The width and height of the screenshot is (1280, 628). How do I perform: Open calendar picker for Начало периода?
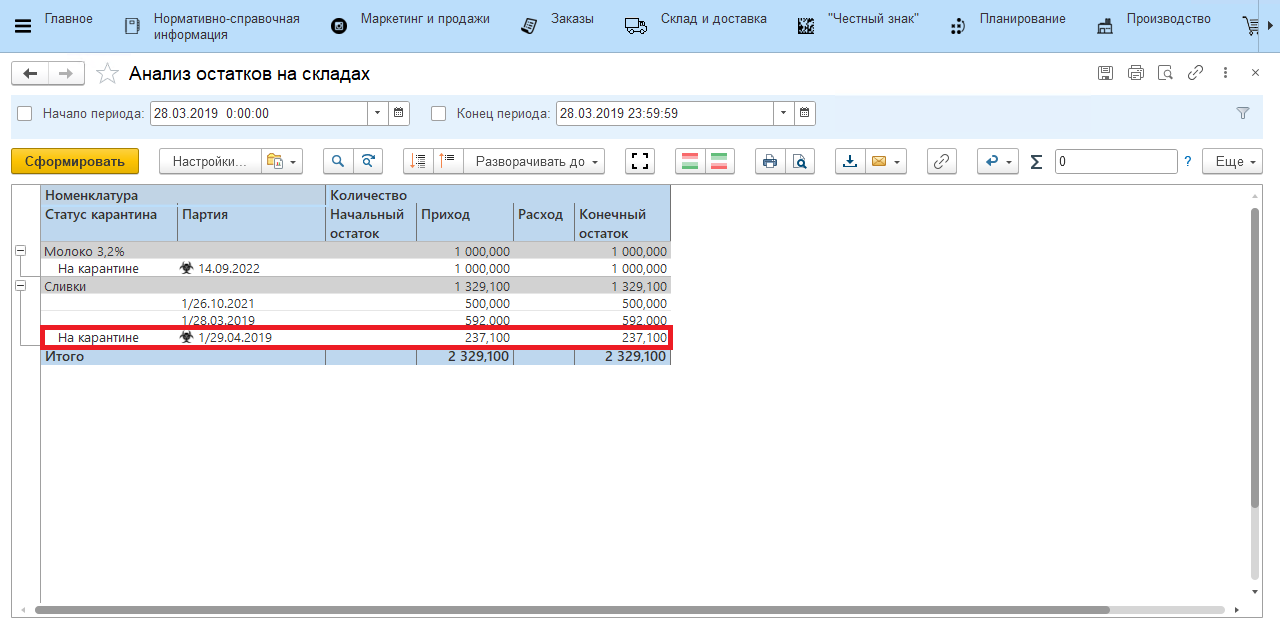tap(399, 113)
